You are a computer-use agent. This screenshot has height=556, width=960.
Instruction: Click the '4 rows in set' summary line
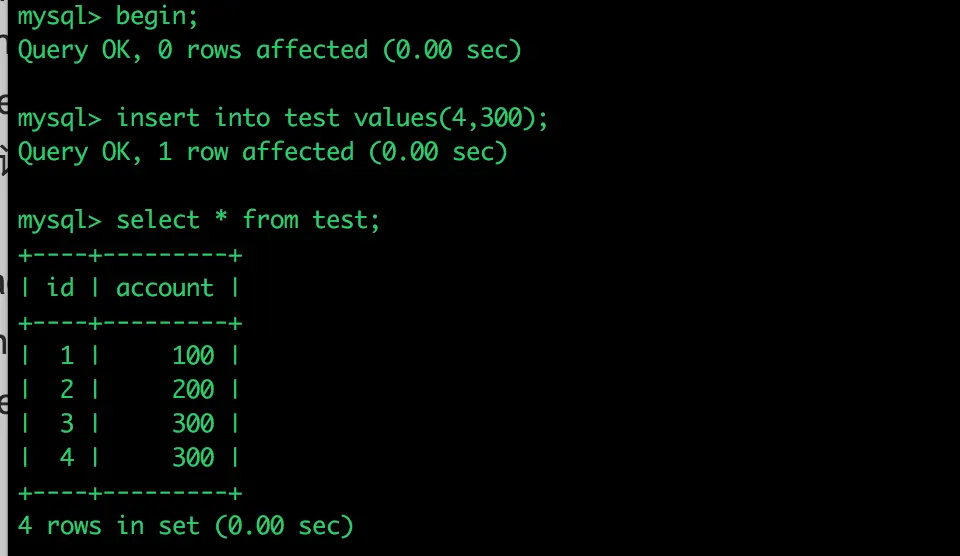[186, 526]
